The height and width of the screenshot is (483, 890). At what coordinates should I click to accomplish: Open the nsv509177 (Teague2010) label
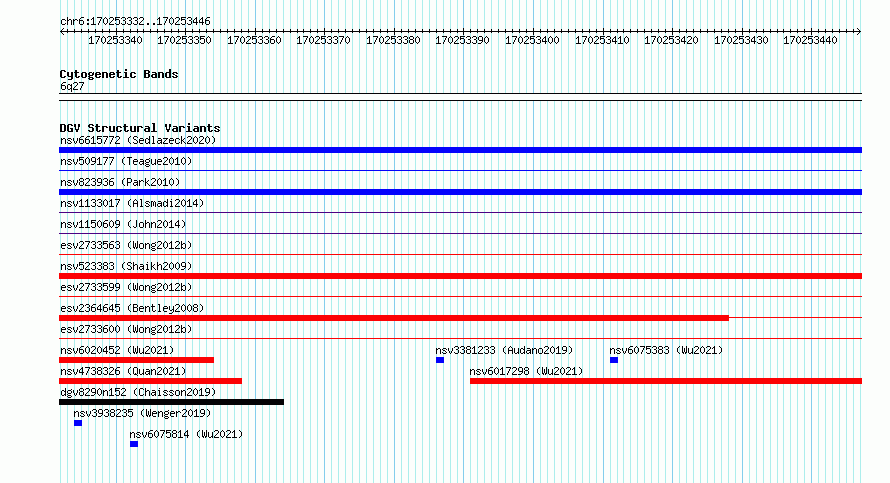point(126,161)
